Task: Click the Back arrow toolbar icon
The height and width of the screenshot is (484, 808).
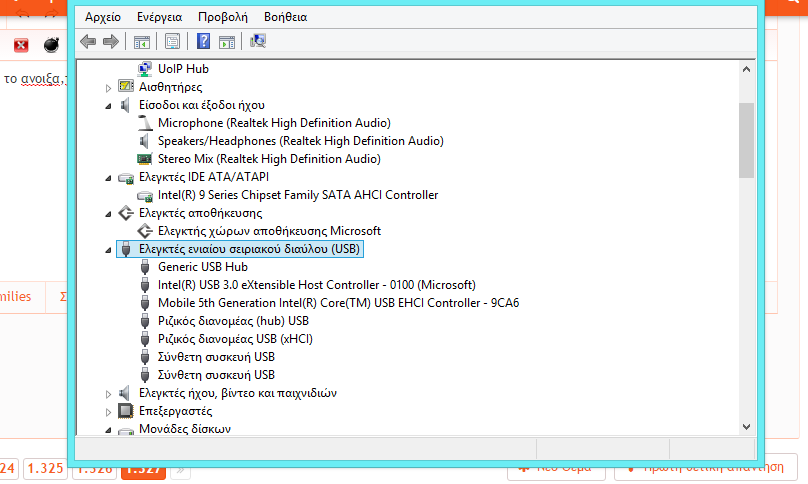Action: tap(88, 42)
